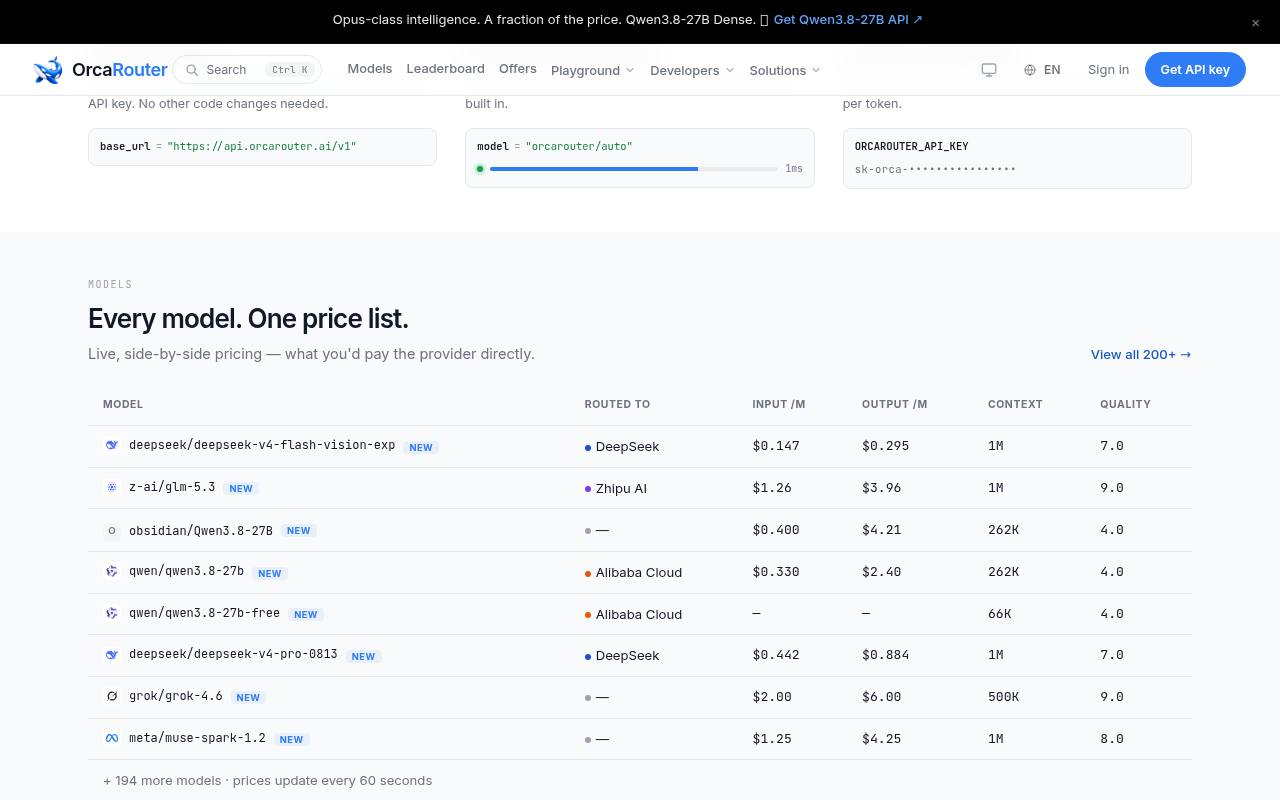Focus the Search input field
The height and width of the screenshot is (800, 1280).
[247, 70]
